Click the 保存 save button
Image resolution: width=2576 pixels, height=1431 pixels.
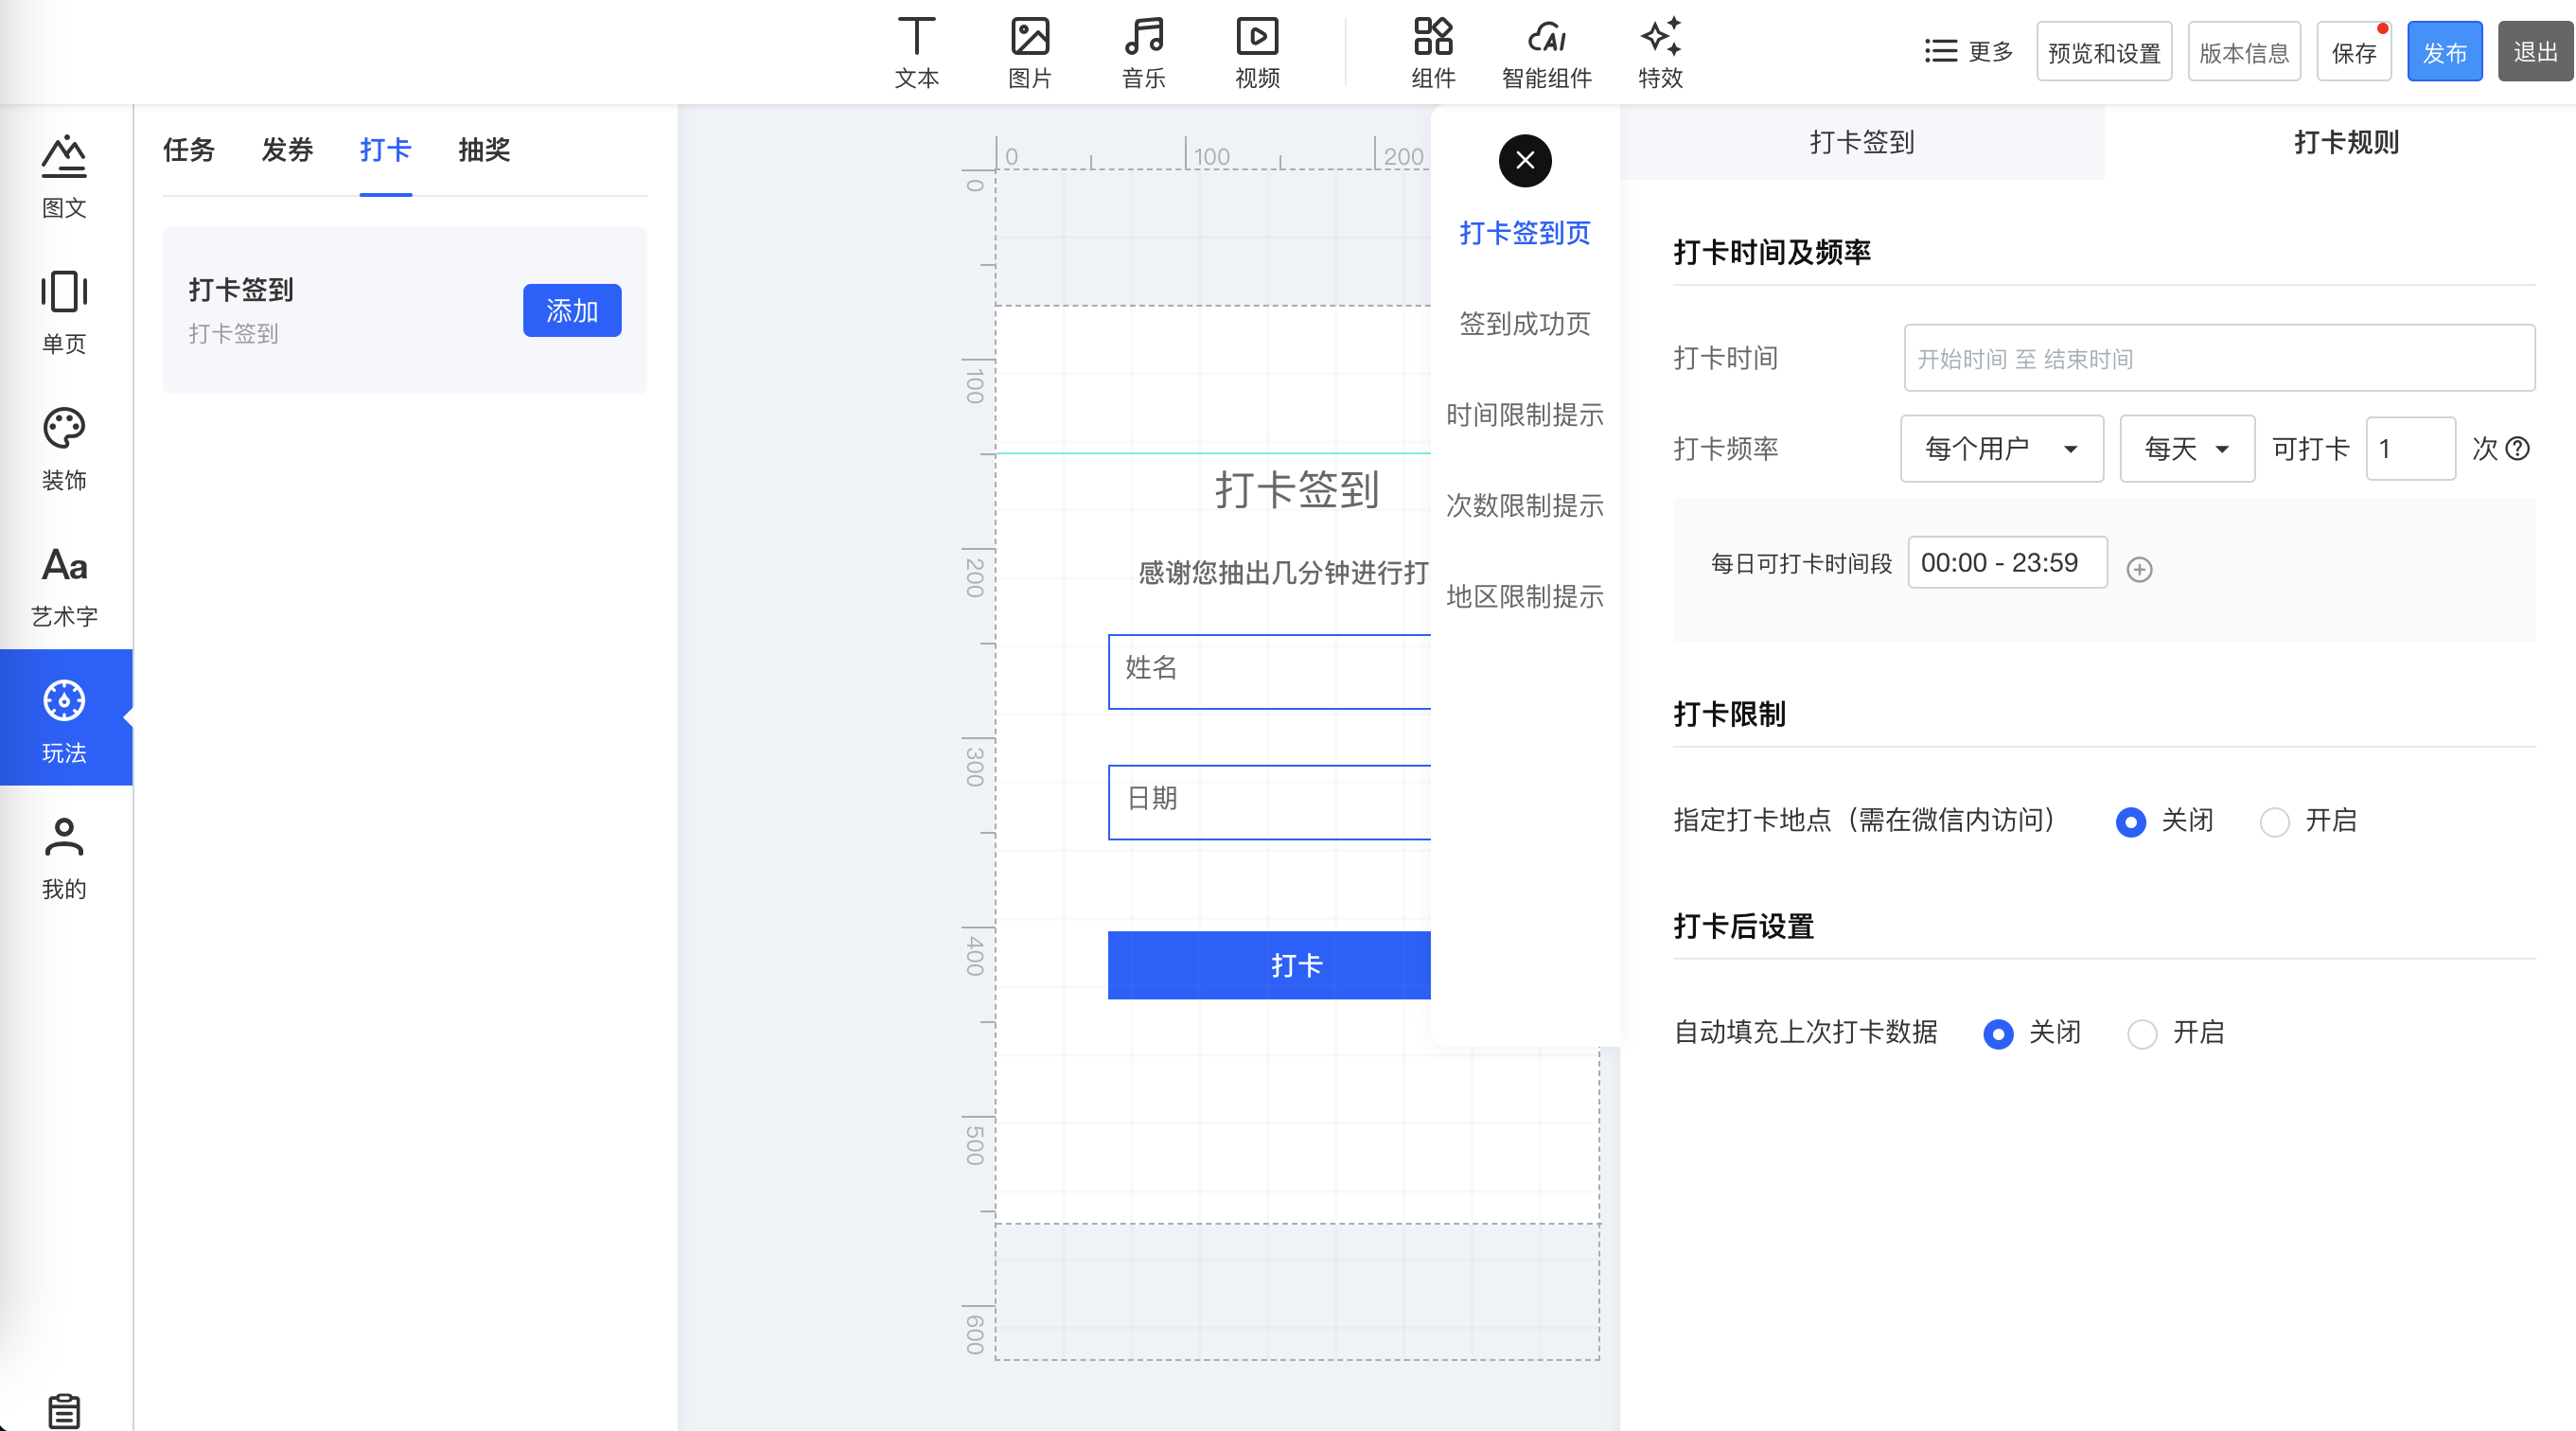coord(2353,52)
